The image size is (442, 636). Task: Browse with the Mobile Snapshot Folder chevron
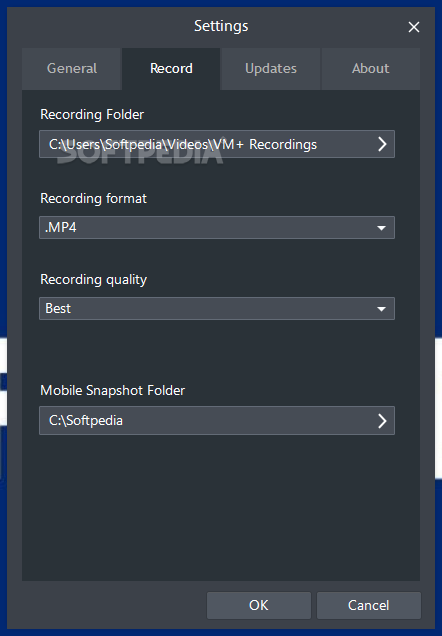point(382,421)
